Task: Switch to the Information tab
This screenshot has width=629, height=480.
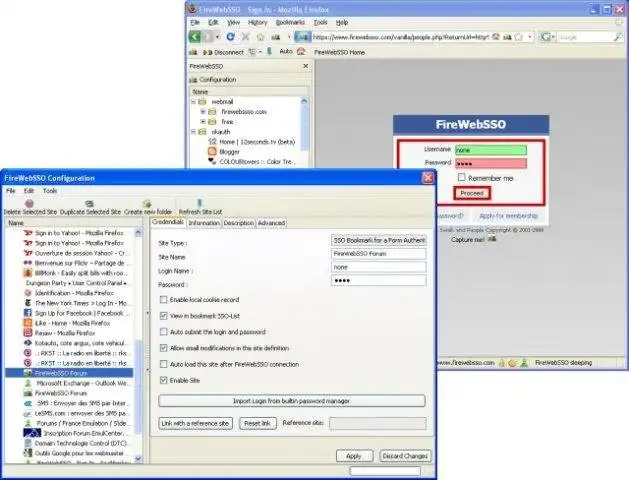Action: pyautogui.click(x=204, y=223)
